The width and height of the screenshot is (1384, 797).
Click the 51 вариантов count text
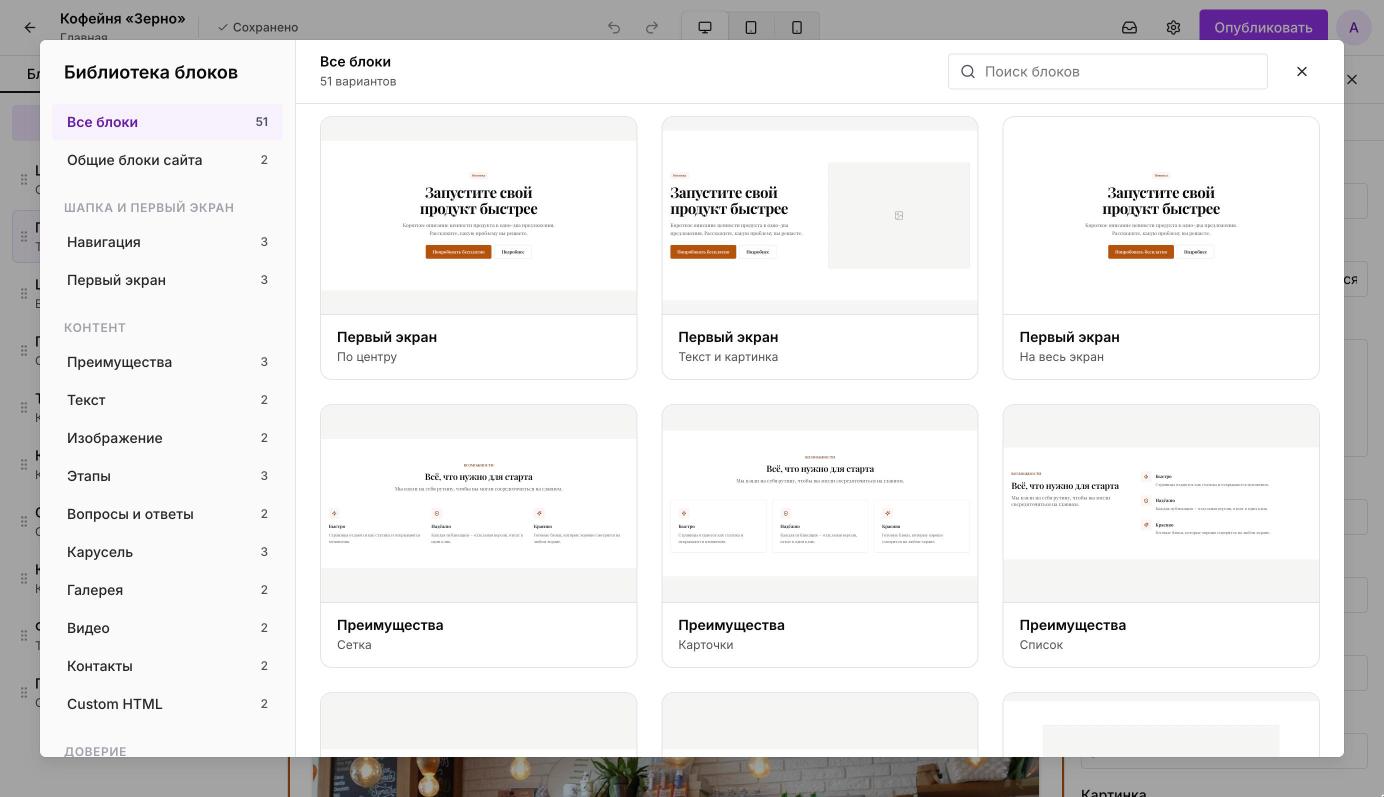pyautogui.click(x=358, y=81)
